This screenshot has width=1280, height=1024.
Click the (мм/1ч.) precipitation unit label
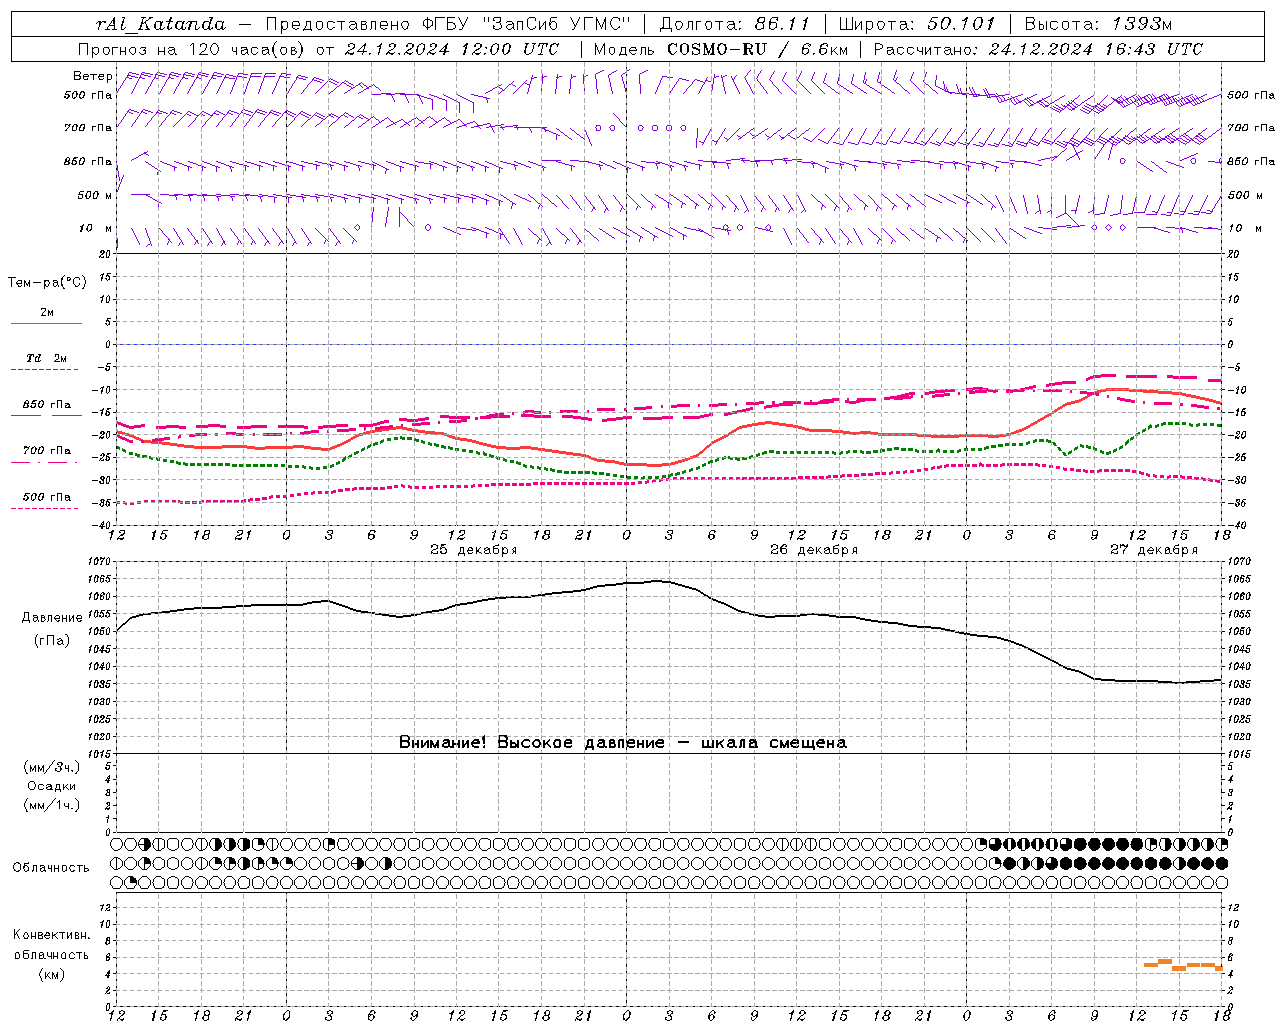(x=52, y=805)
